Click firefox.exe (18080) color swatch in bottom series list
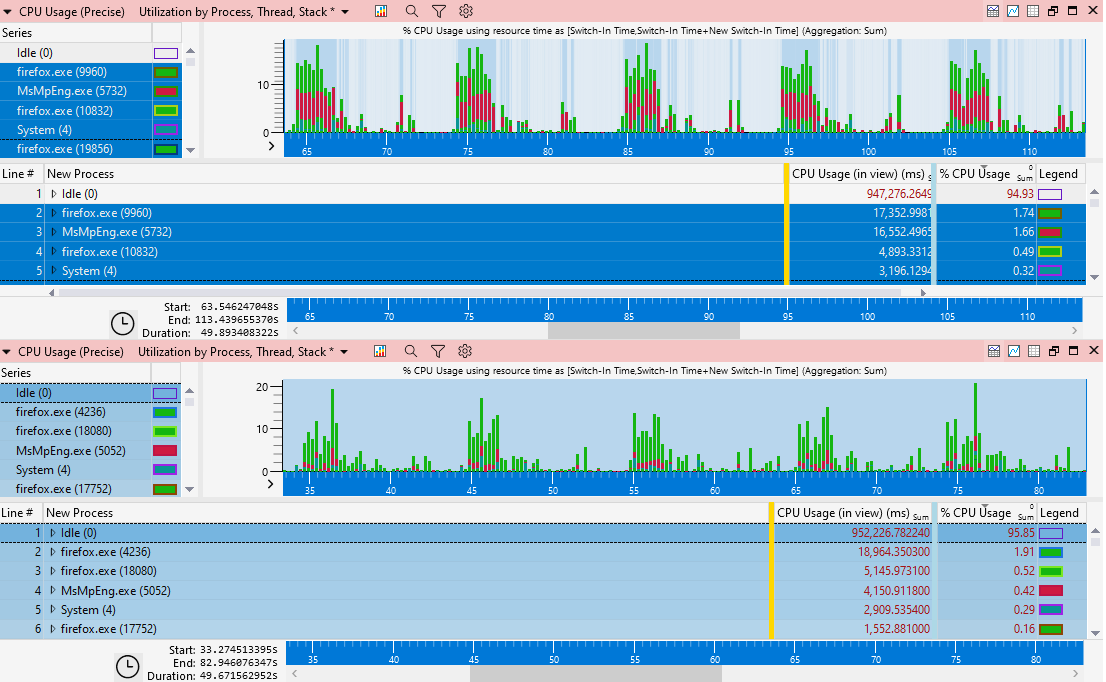1106x682 pixels. (x=165, y=431)
